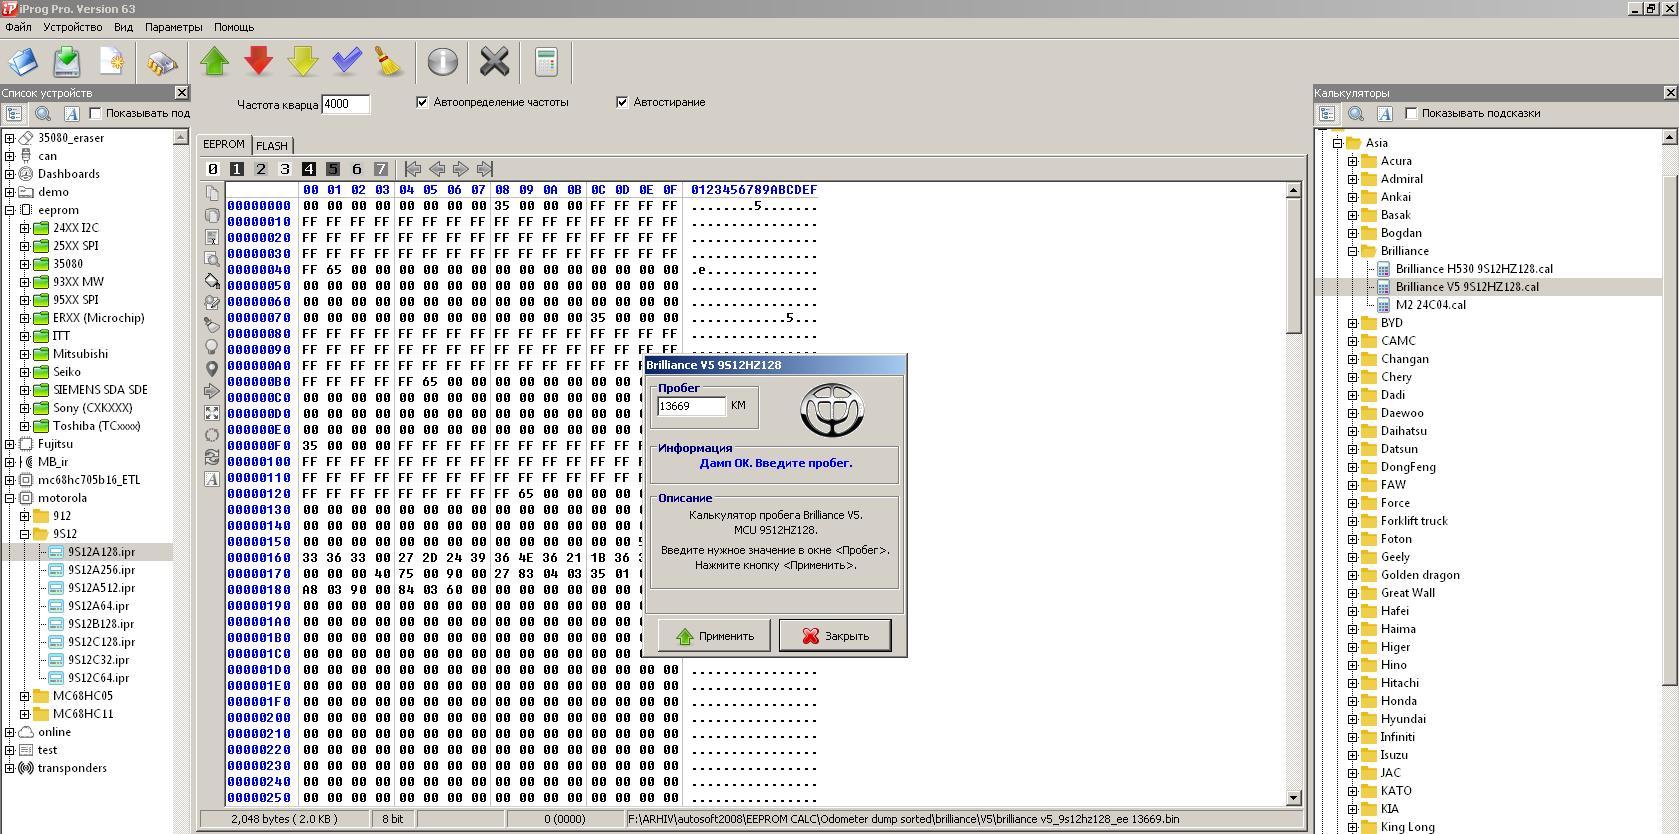Viewport: 1679px width, 834px height.
Task: Click the red down arrow write icon
Action: [258, 62]
